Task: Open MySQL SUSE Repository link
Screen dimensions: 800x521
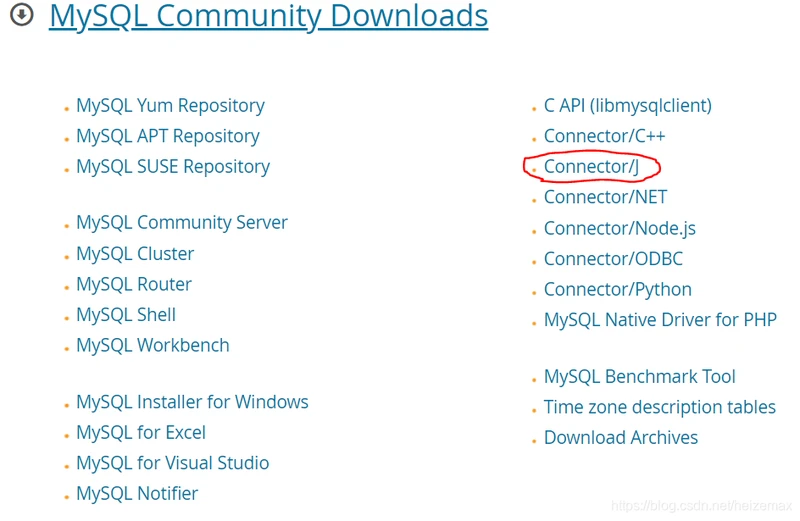Action: pyautogui.click(x=173, y=167)
